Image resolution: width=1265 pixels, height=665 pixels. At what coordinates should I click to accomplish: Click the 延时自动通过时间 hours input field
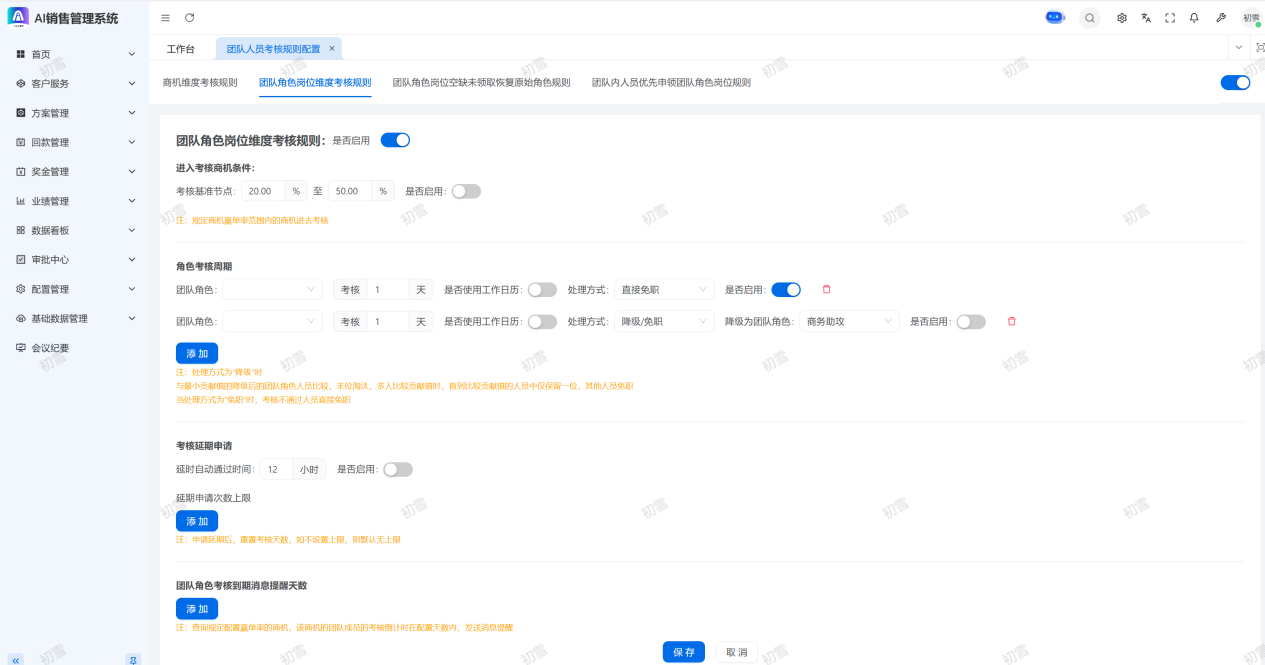coord(276,470)
